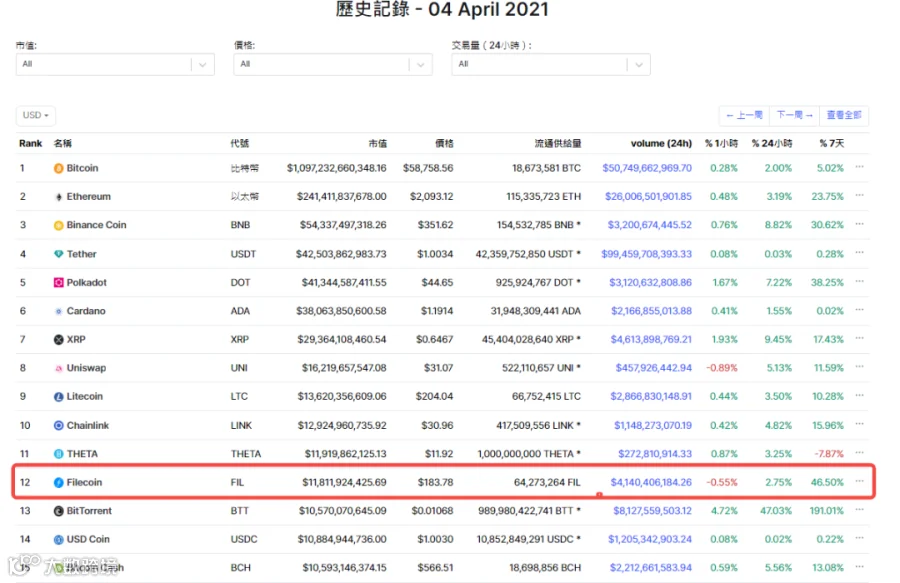900x583 pixels.
Task: Click the Uniswap logo icon
Action: [59, 368]
